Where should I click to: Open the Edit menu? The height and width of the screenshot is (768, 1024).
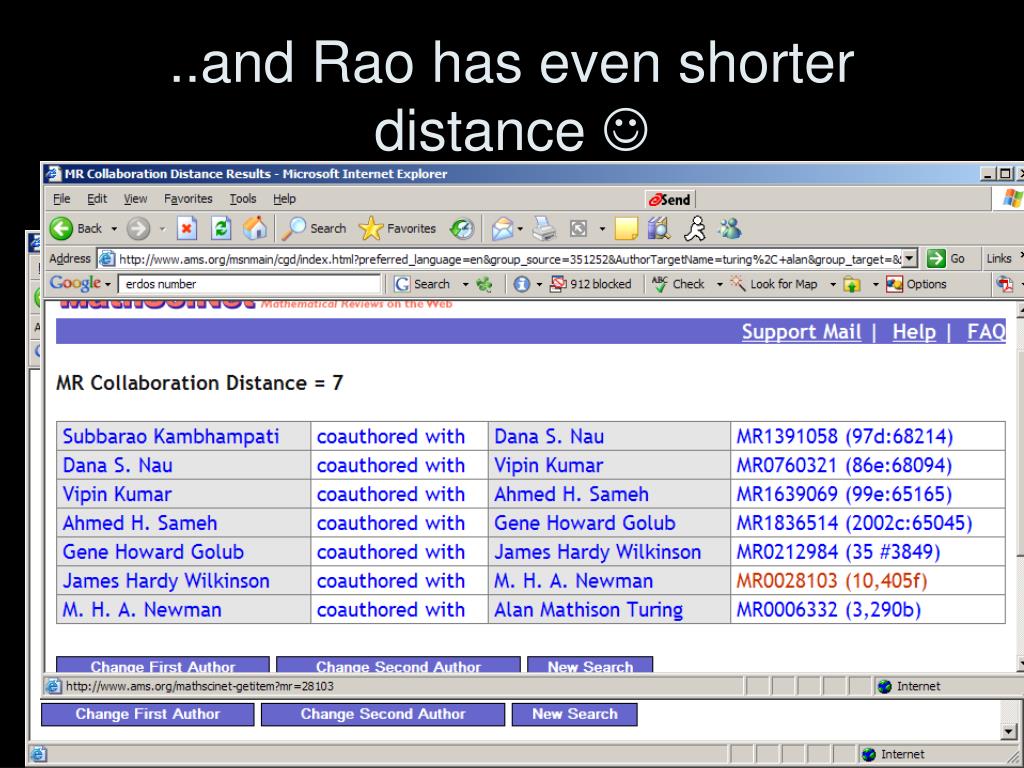pyautogui.click(x=97, y=199)
